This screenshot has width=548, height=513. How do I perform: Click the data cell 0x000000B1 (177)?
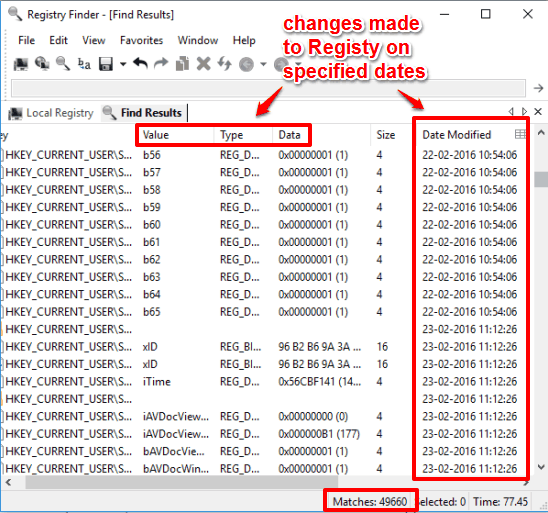(319, 434)
